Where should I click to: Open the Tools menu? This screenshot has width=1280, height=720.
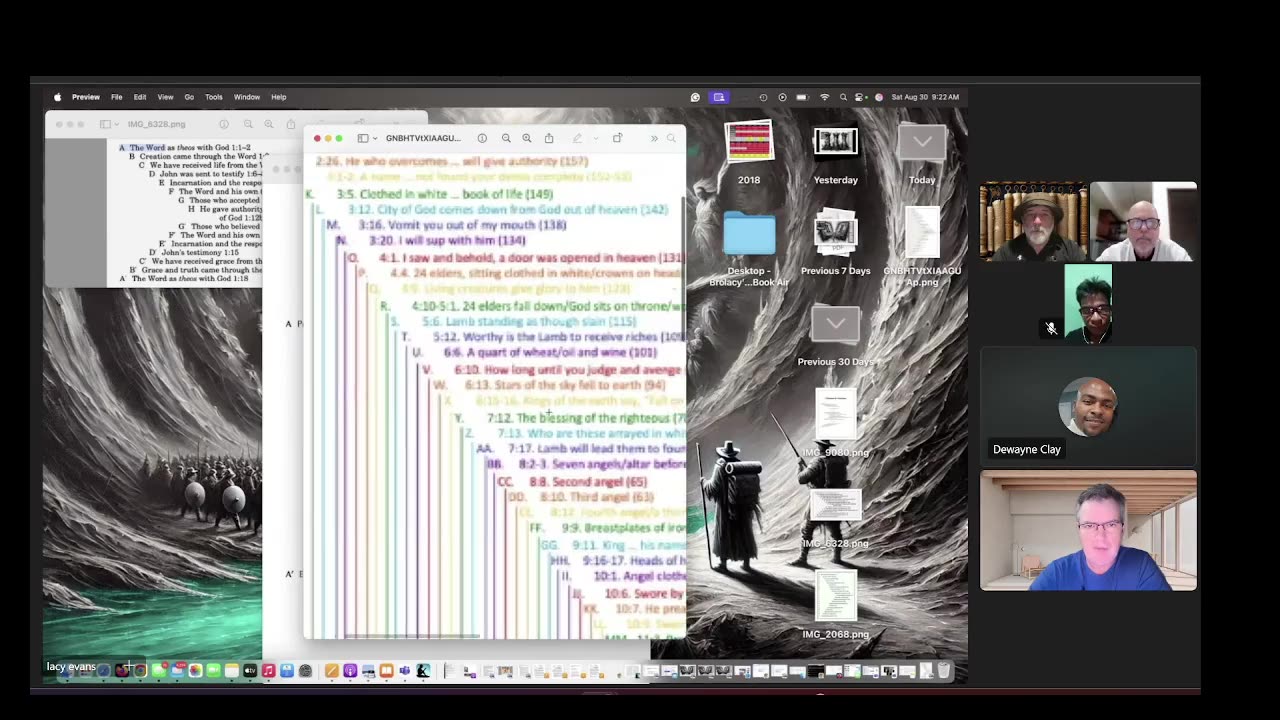pos(214,97)
